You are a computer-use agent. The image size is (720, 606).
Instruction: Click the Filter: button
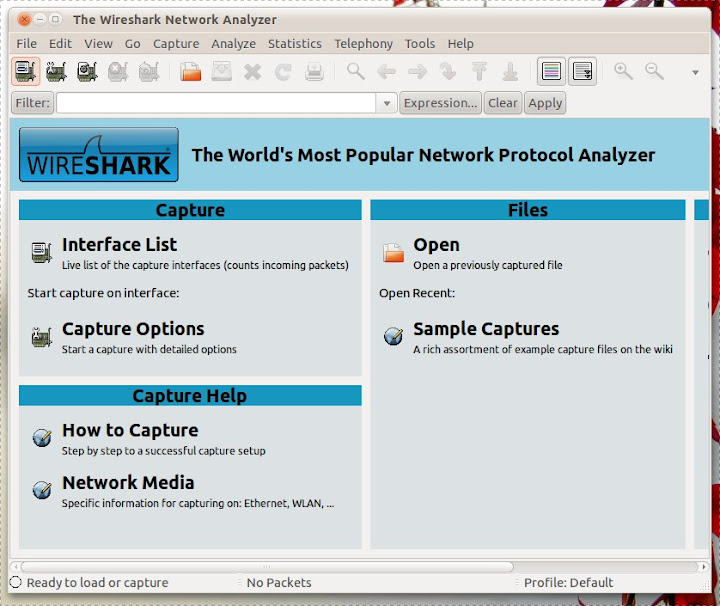(32, 103)
